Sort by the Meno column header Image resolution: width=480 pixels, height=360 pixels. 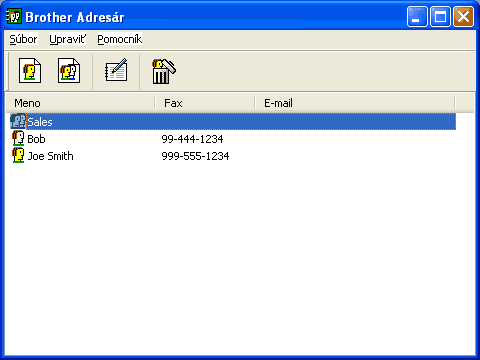(80, 103)
